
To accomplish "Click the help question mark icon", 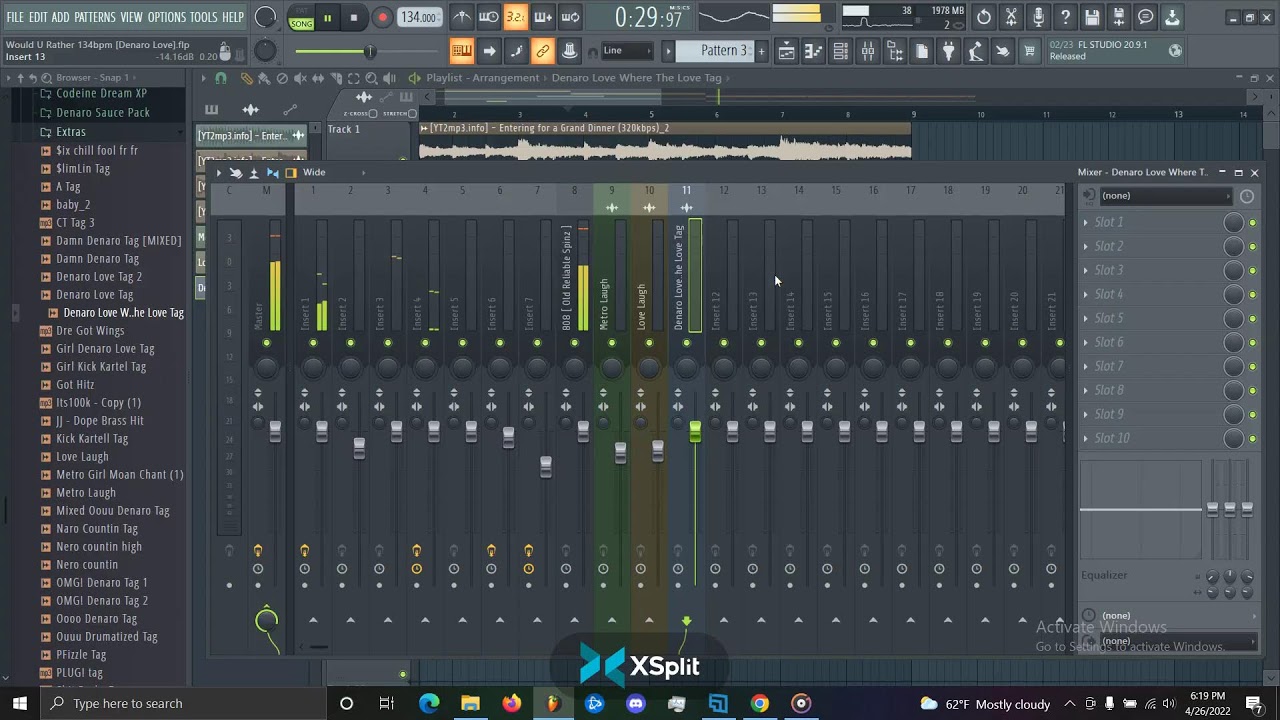I will pos(1065,17).
